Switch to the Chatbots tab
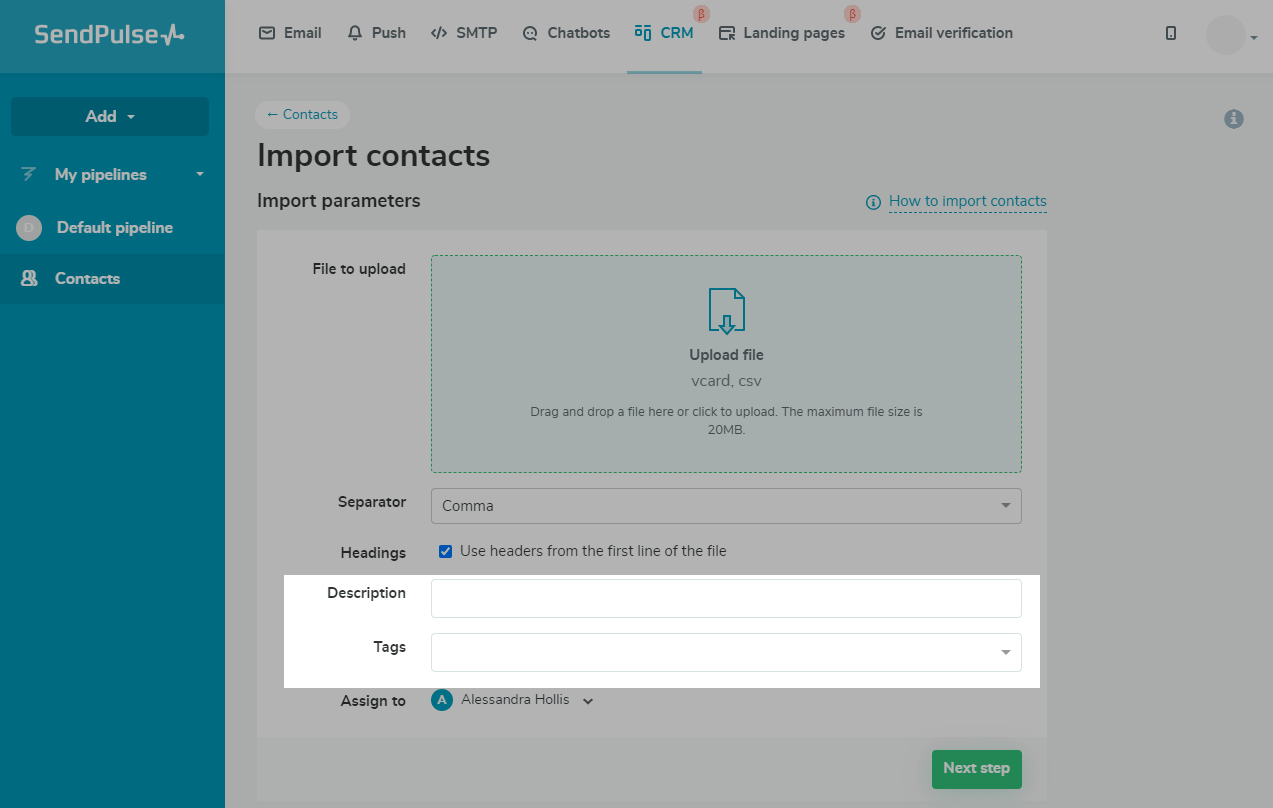The image size is (1273, 808). point(566,33)
